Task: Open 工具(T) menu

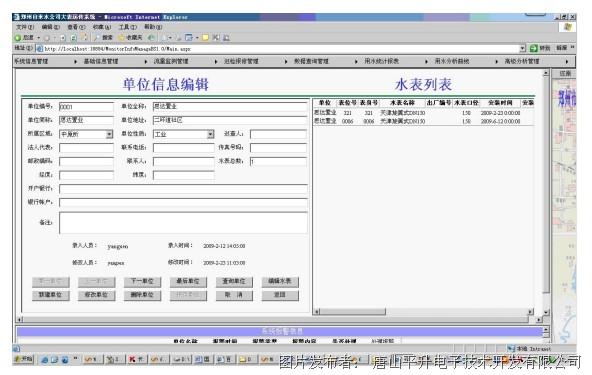Action: [128, 27]
